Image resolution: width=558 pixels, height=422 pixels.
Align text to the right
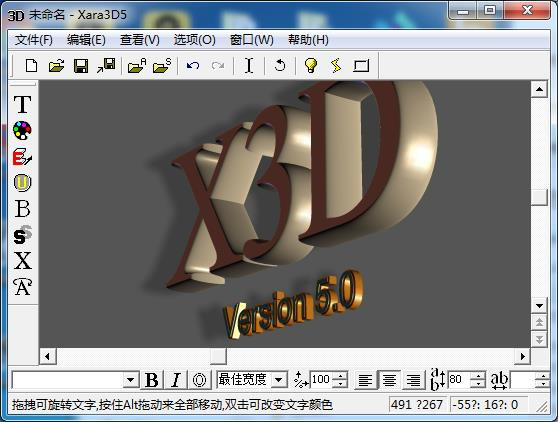pyautogui.click(x=414, y=380)
